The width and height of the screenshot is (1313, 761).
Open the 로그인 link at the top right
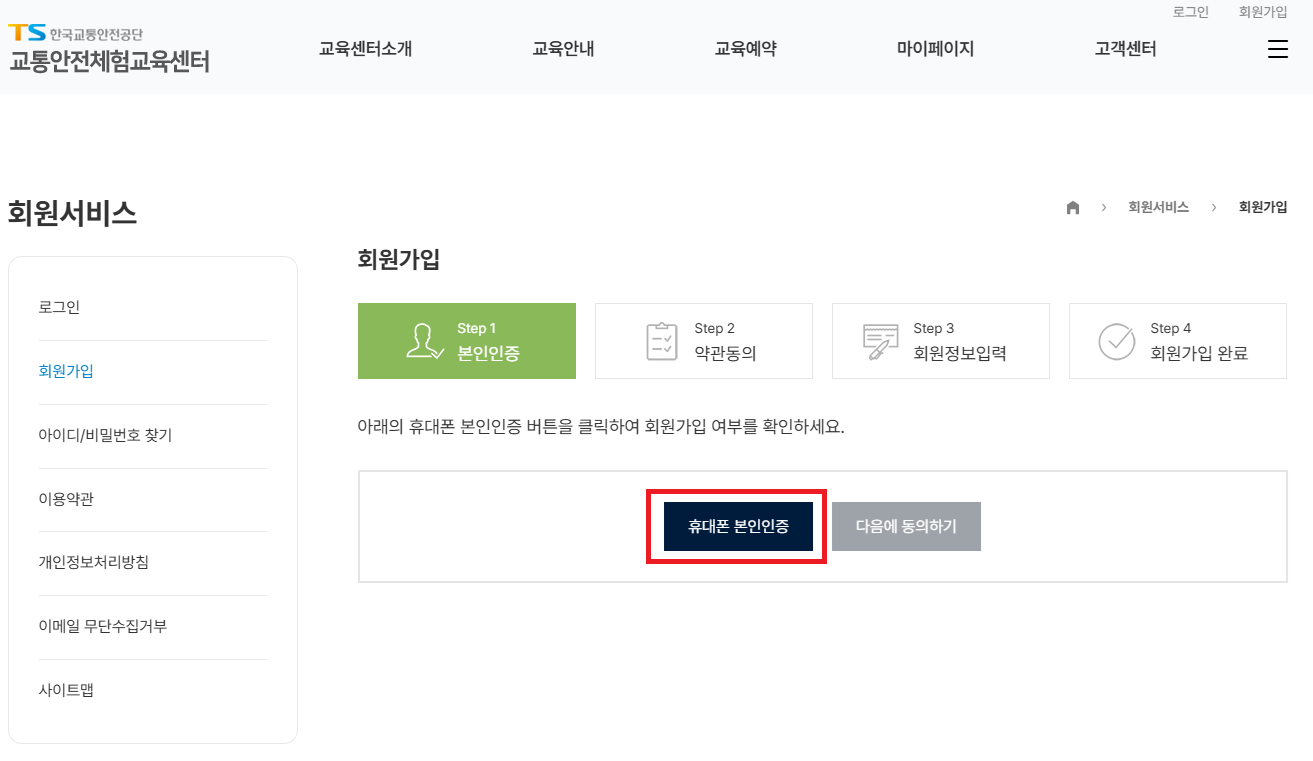[1190, 12]
